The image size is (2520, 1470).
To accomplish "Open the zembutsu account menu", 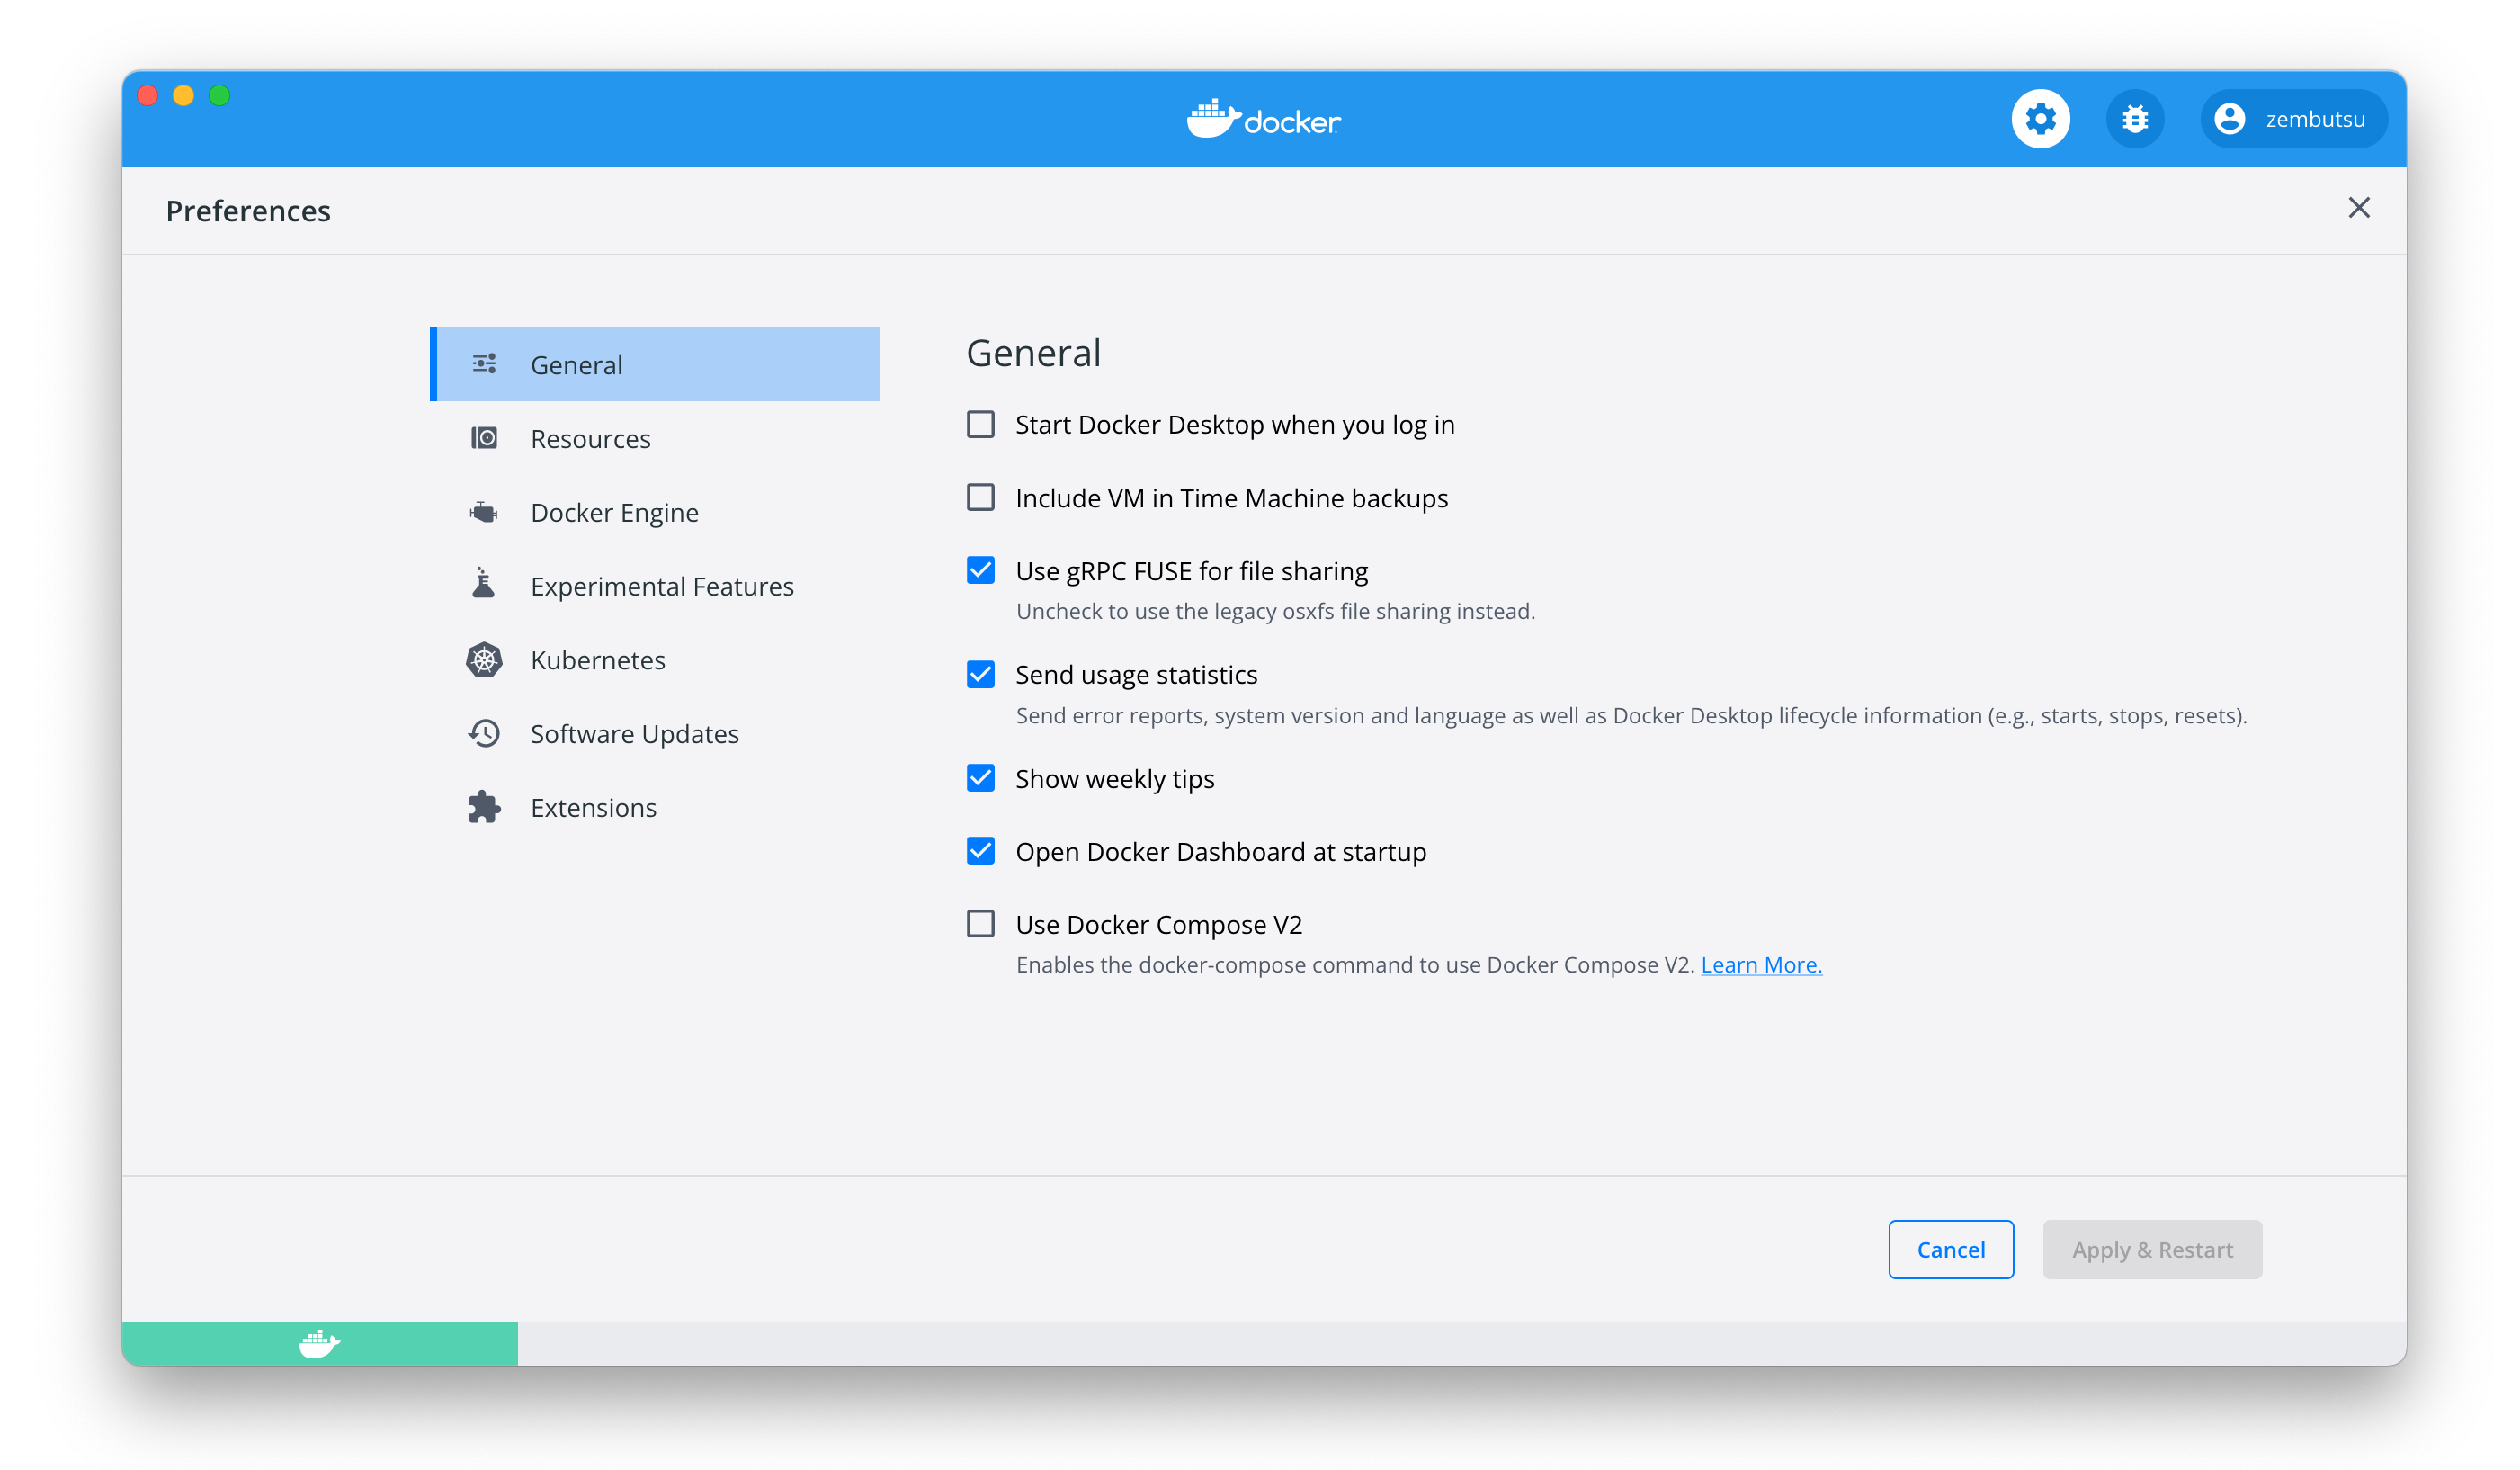I will (x=2293, y=119).
